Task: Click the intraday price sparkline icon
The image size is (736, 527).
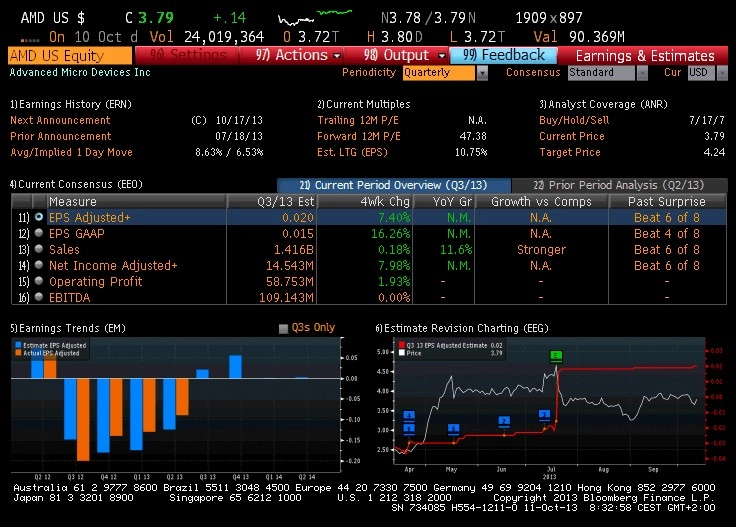Action: pos(314,17)
